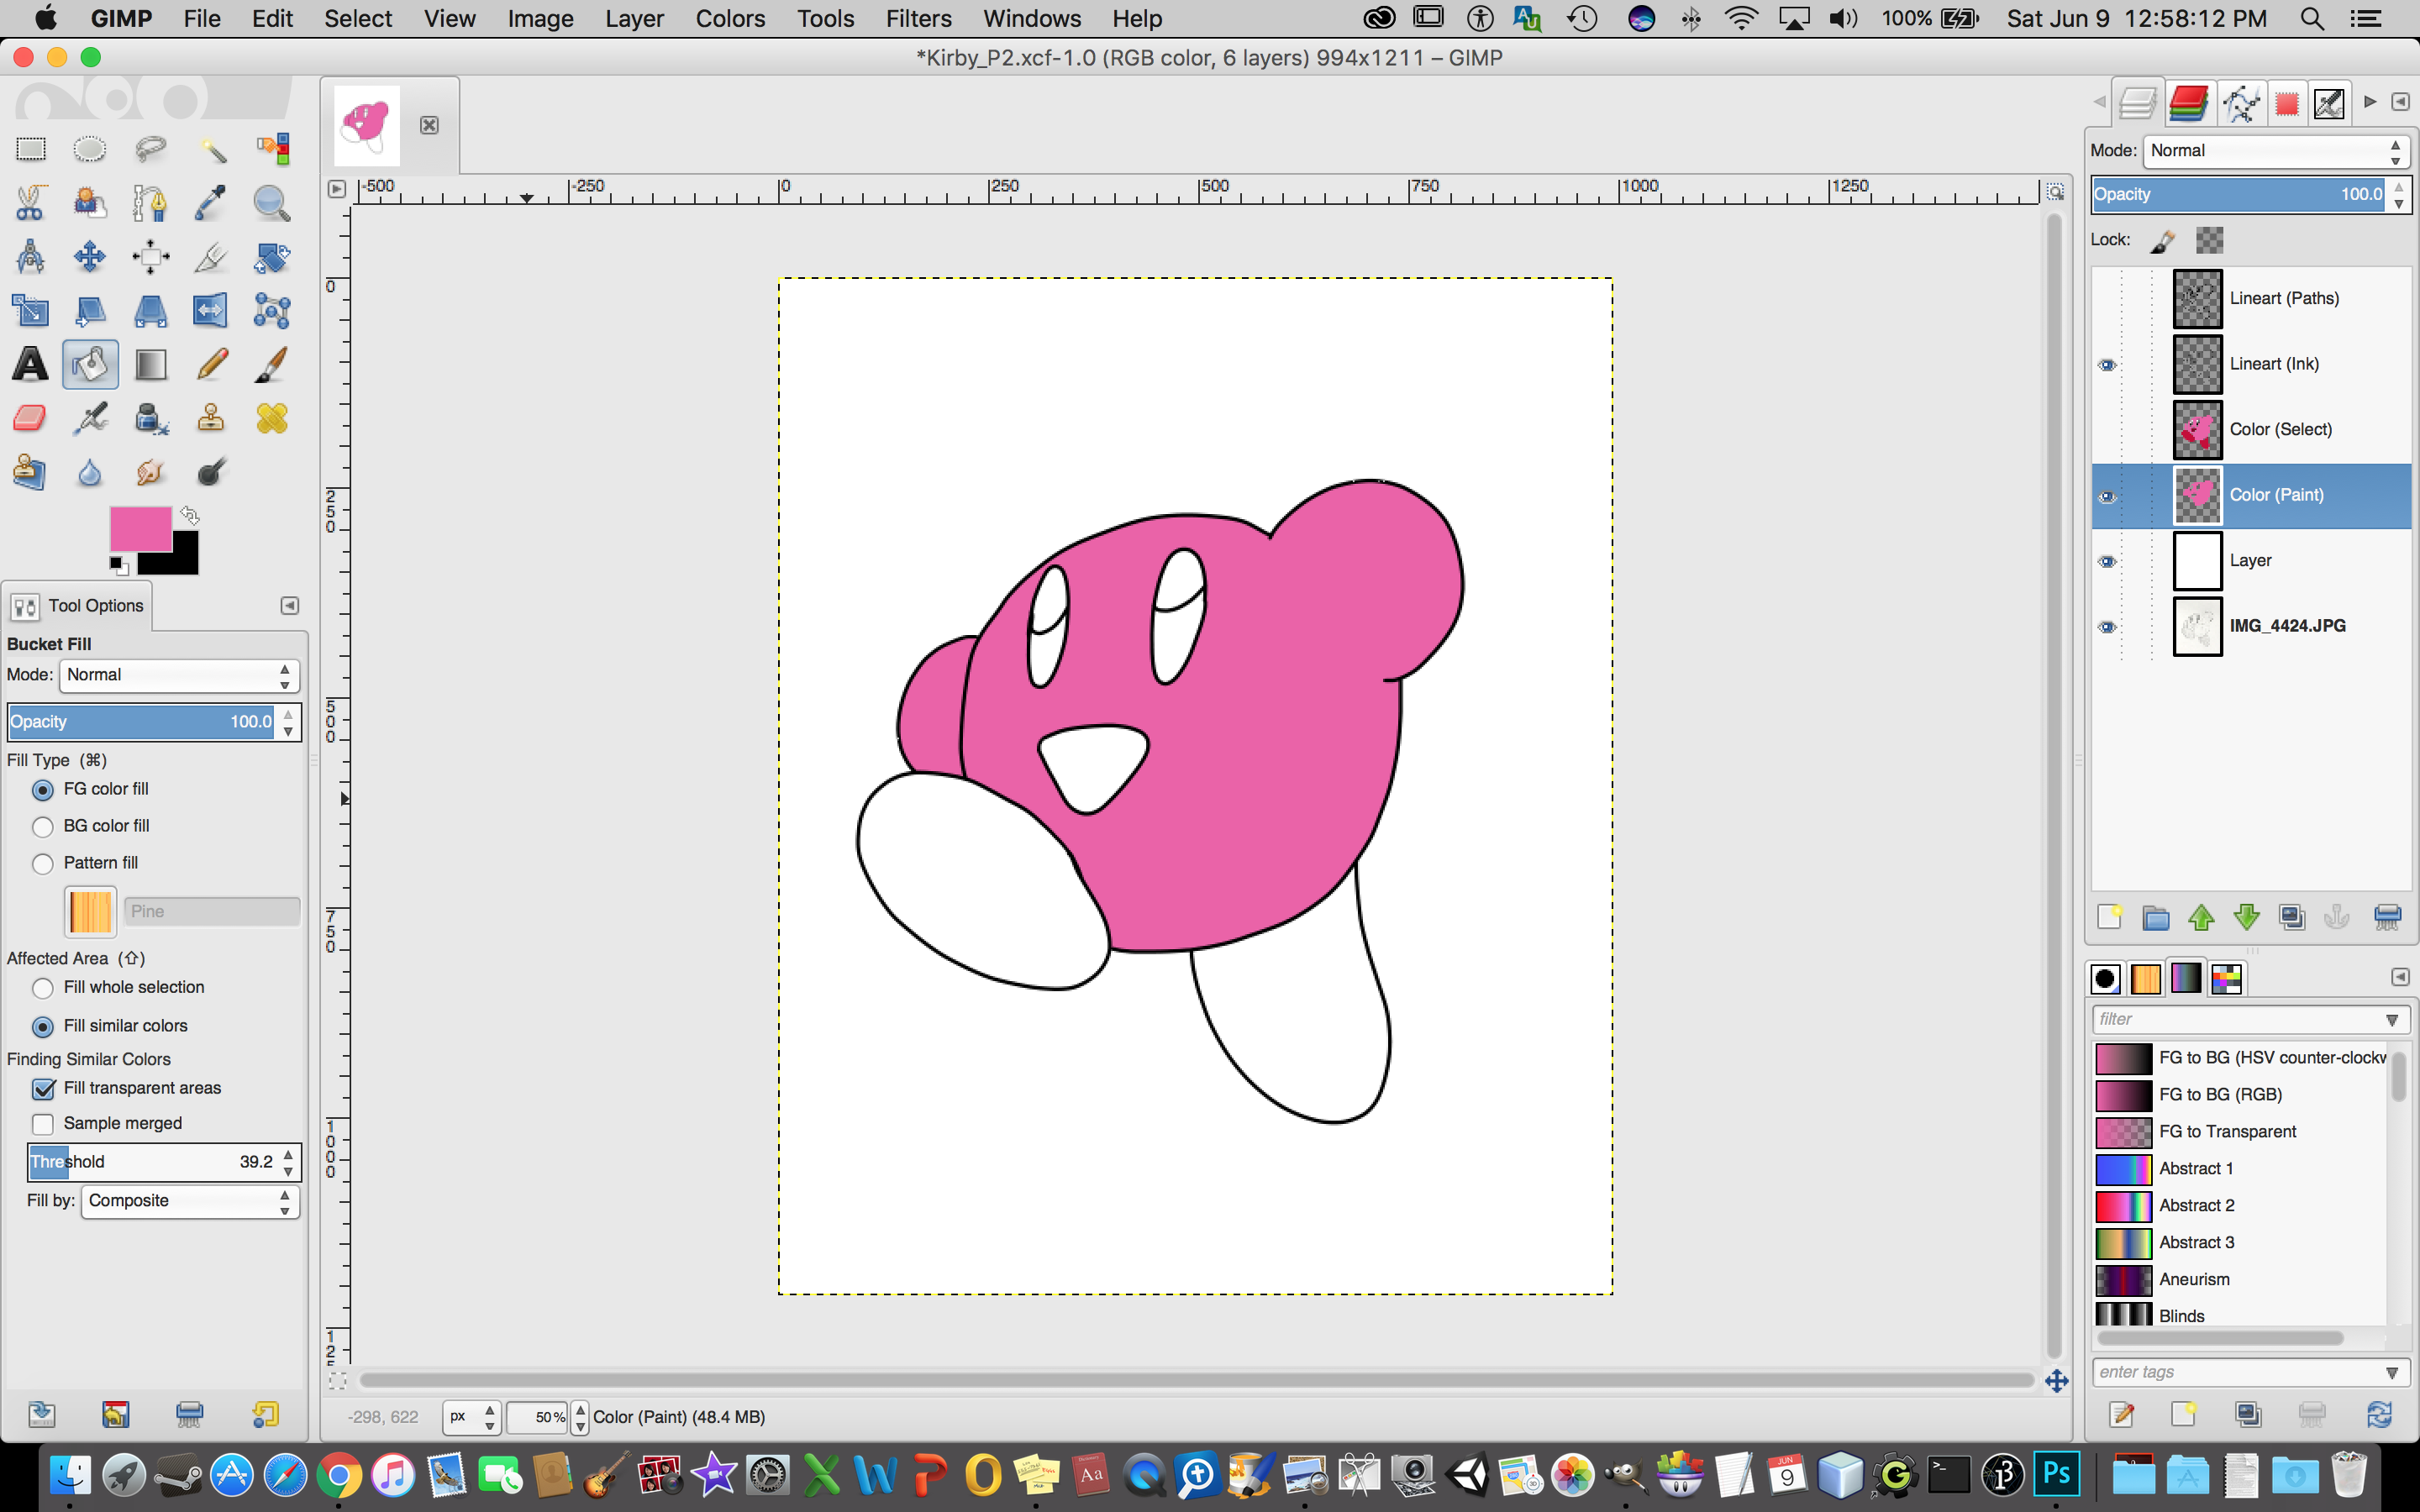
Task: Select Fill similar colors option
Action: [x=43, y=1027]
